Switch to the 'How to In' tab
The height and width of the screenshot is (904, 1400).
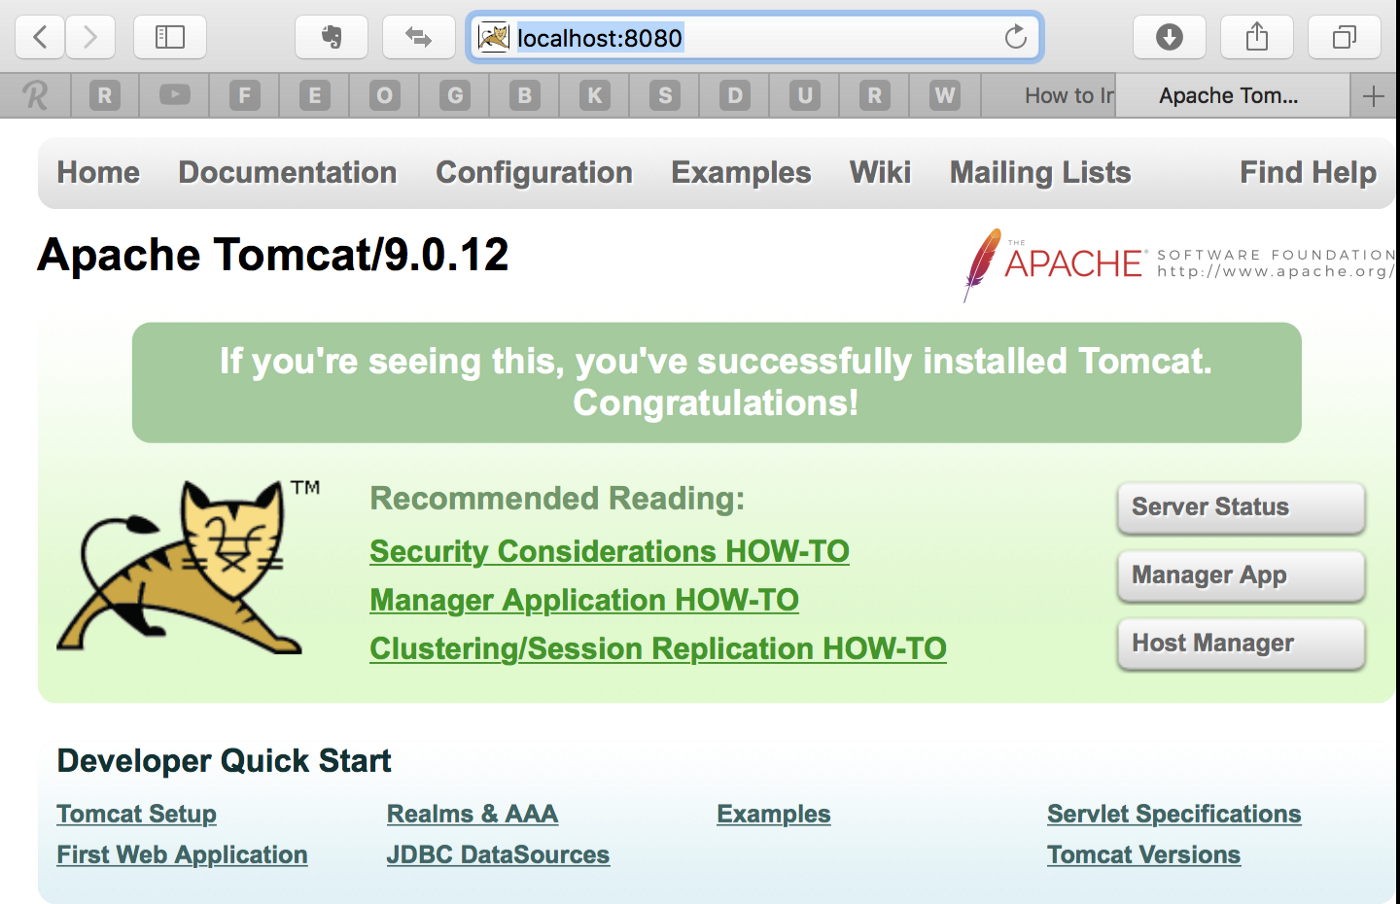[x=1048, y=96]
